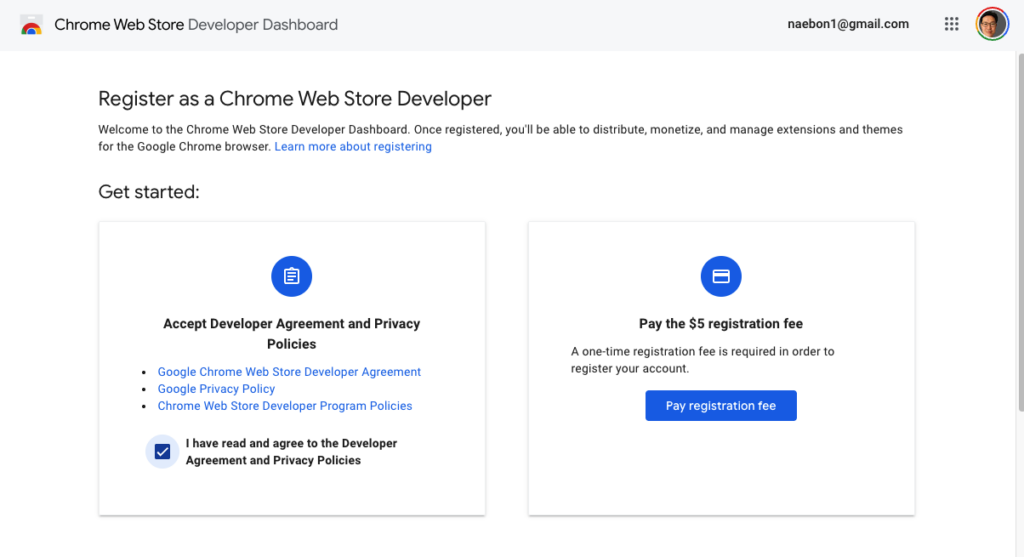
Task: Uncheck the Developer Agreement checkbox
Action: click(x=163, y=452)
